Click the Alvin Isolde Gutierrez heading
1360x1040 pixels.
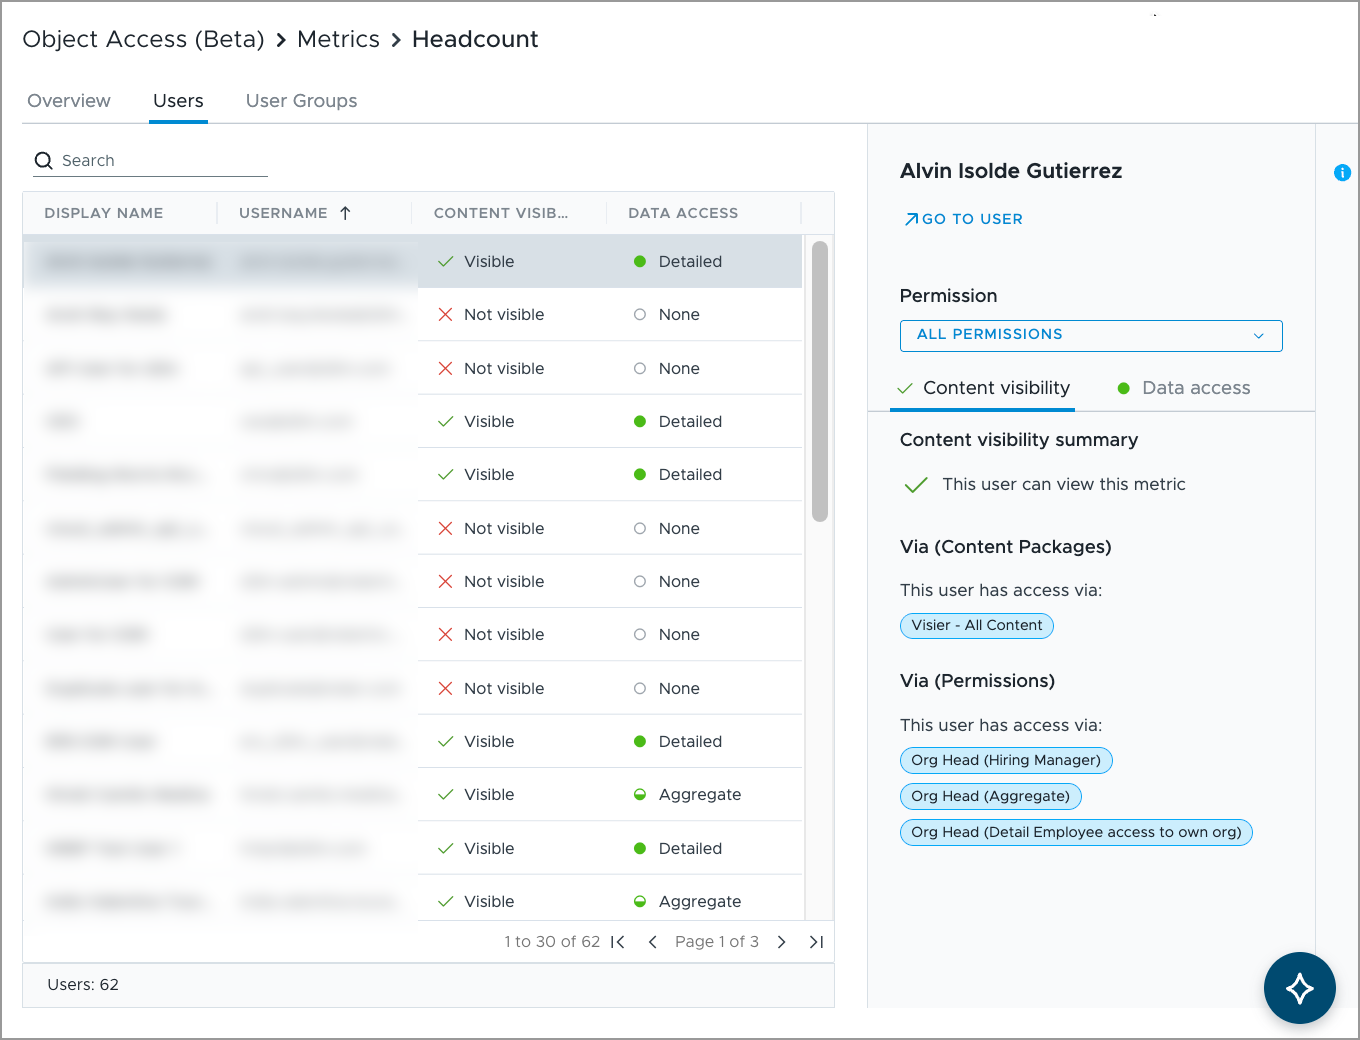coord(1011,171)
